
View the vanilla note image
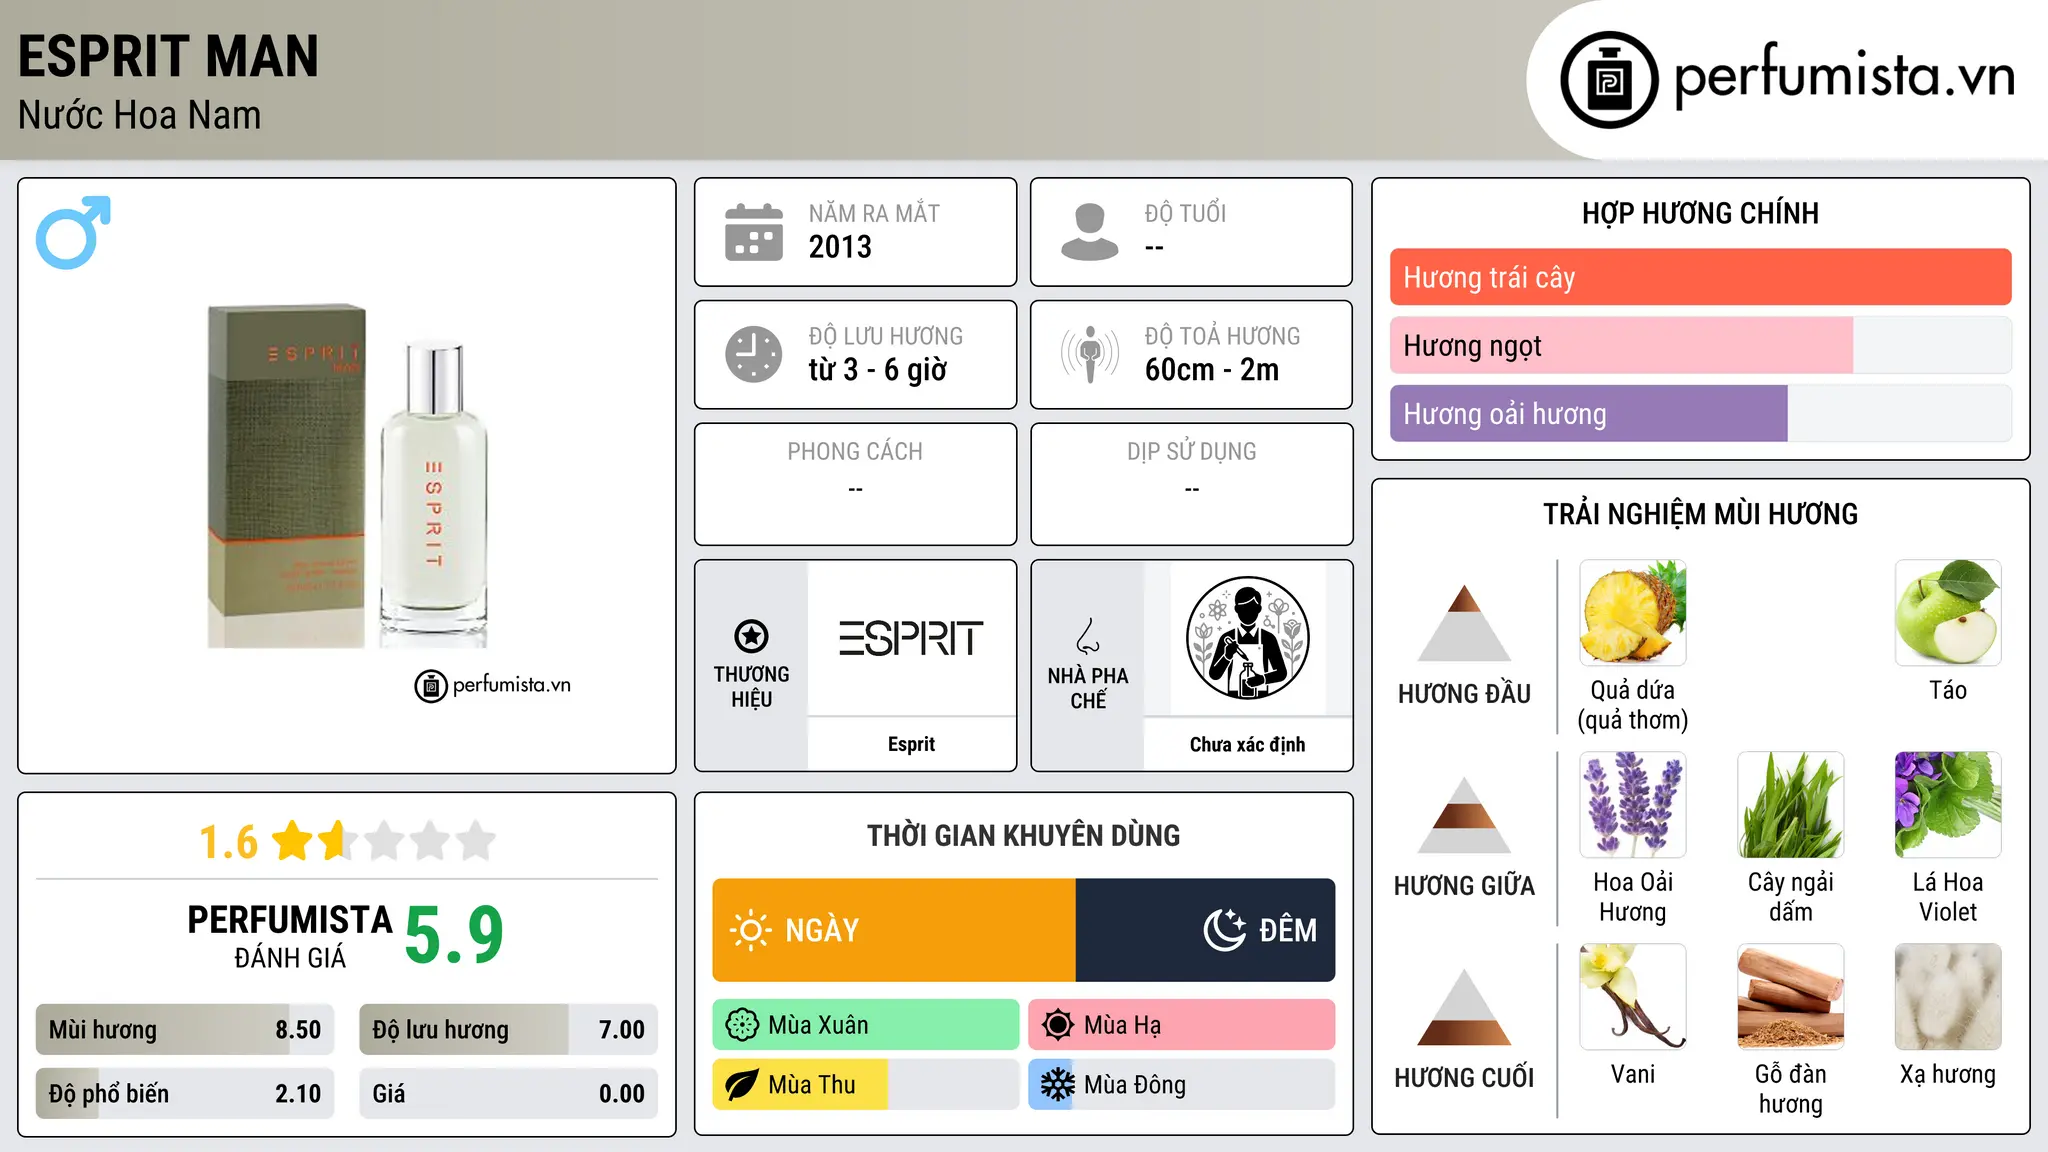pyautogui.click(x=1633, y=997)
